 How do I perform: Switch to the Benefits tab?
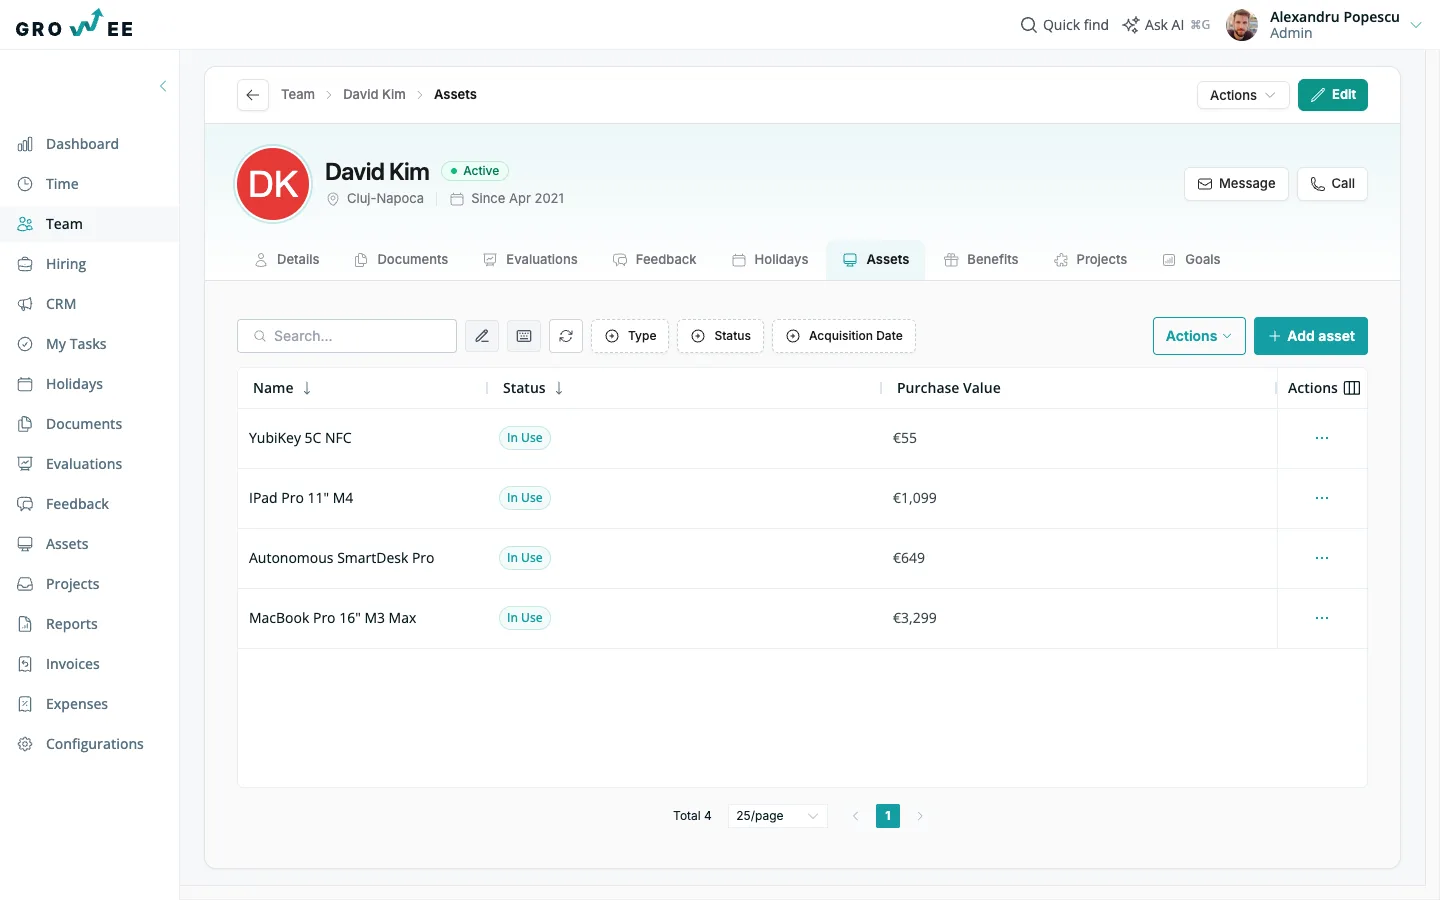point(981,260)
